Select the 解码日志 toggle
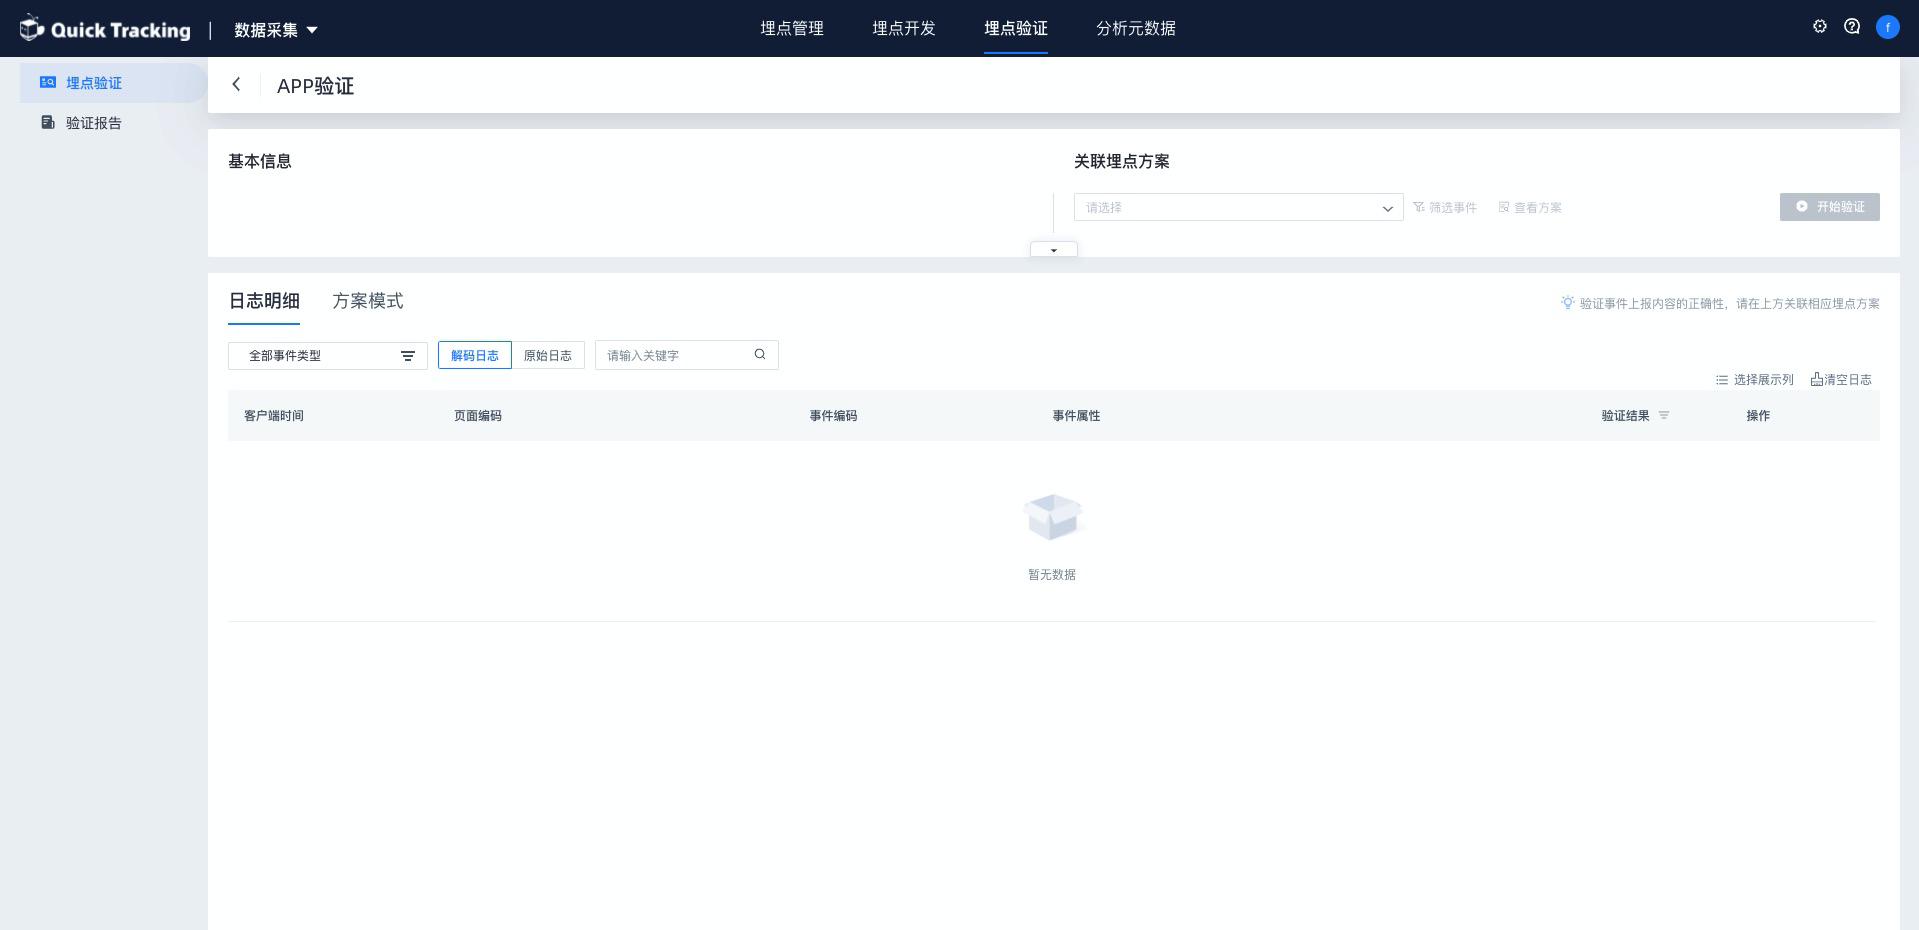This screenshot has width=1919, height=930. click(475, 355)
